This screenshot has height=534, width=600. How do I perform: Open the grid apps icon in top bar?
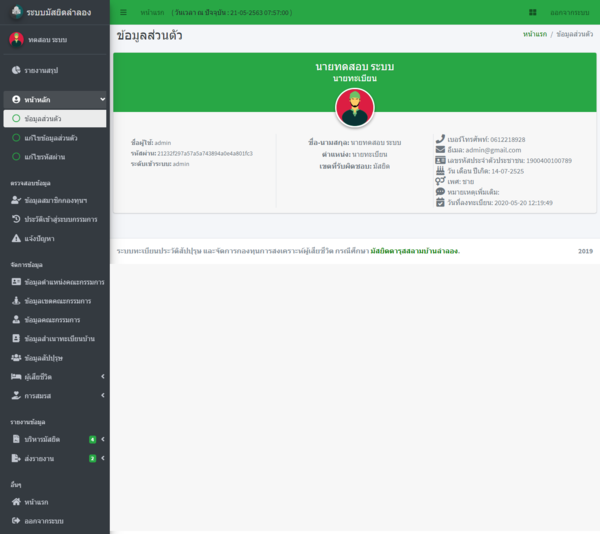point(532,12)
